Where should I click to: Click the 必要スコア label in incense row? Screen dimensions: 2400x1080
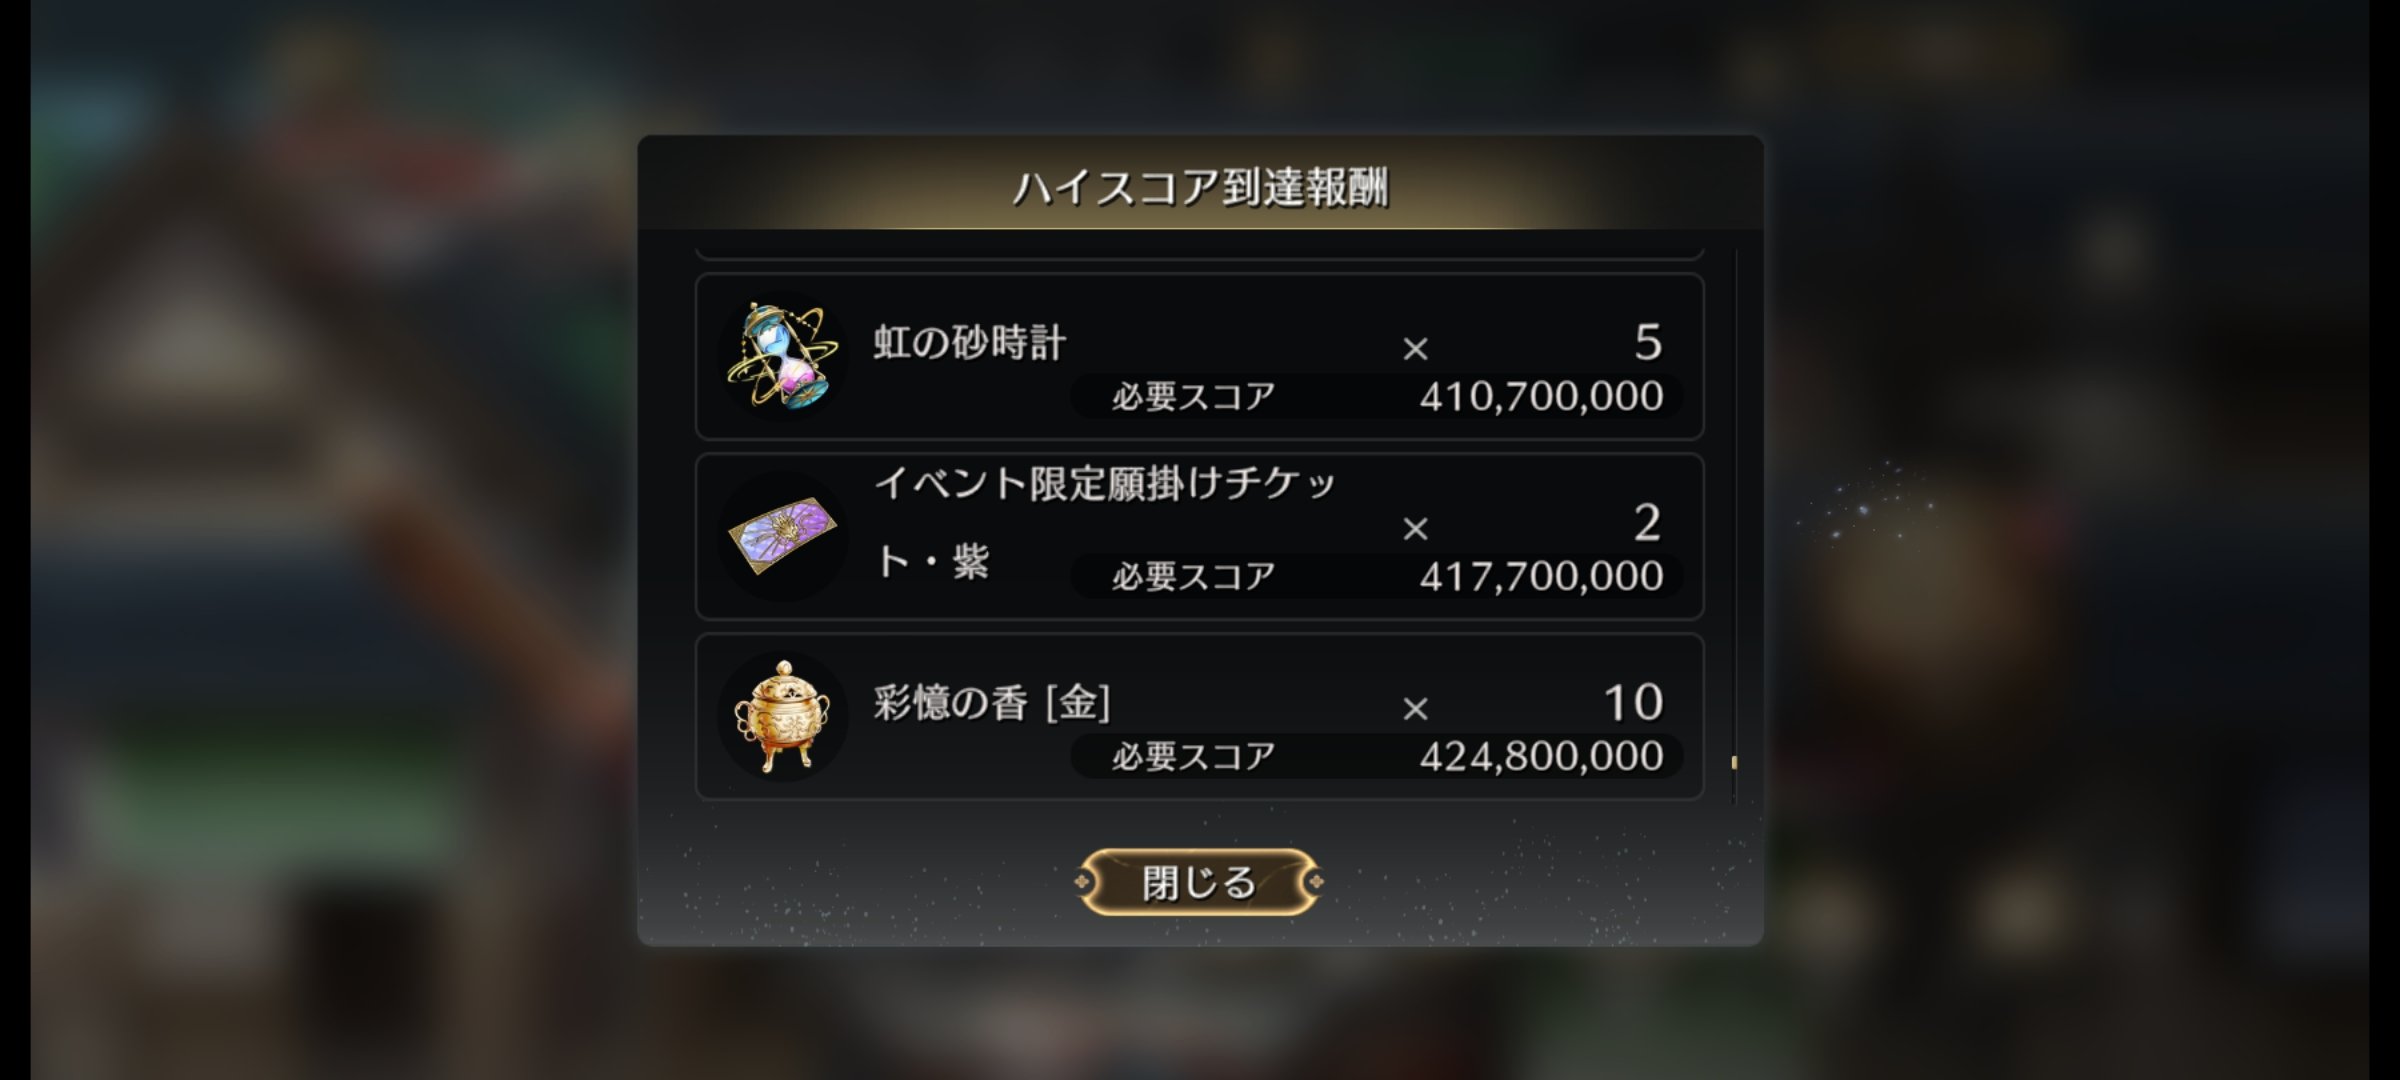tap(1193, 757)
